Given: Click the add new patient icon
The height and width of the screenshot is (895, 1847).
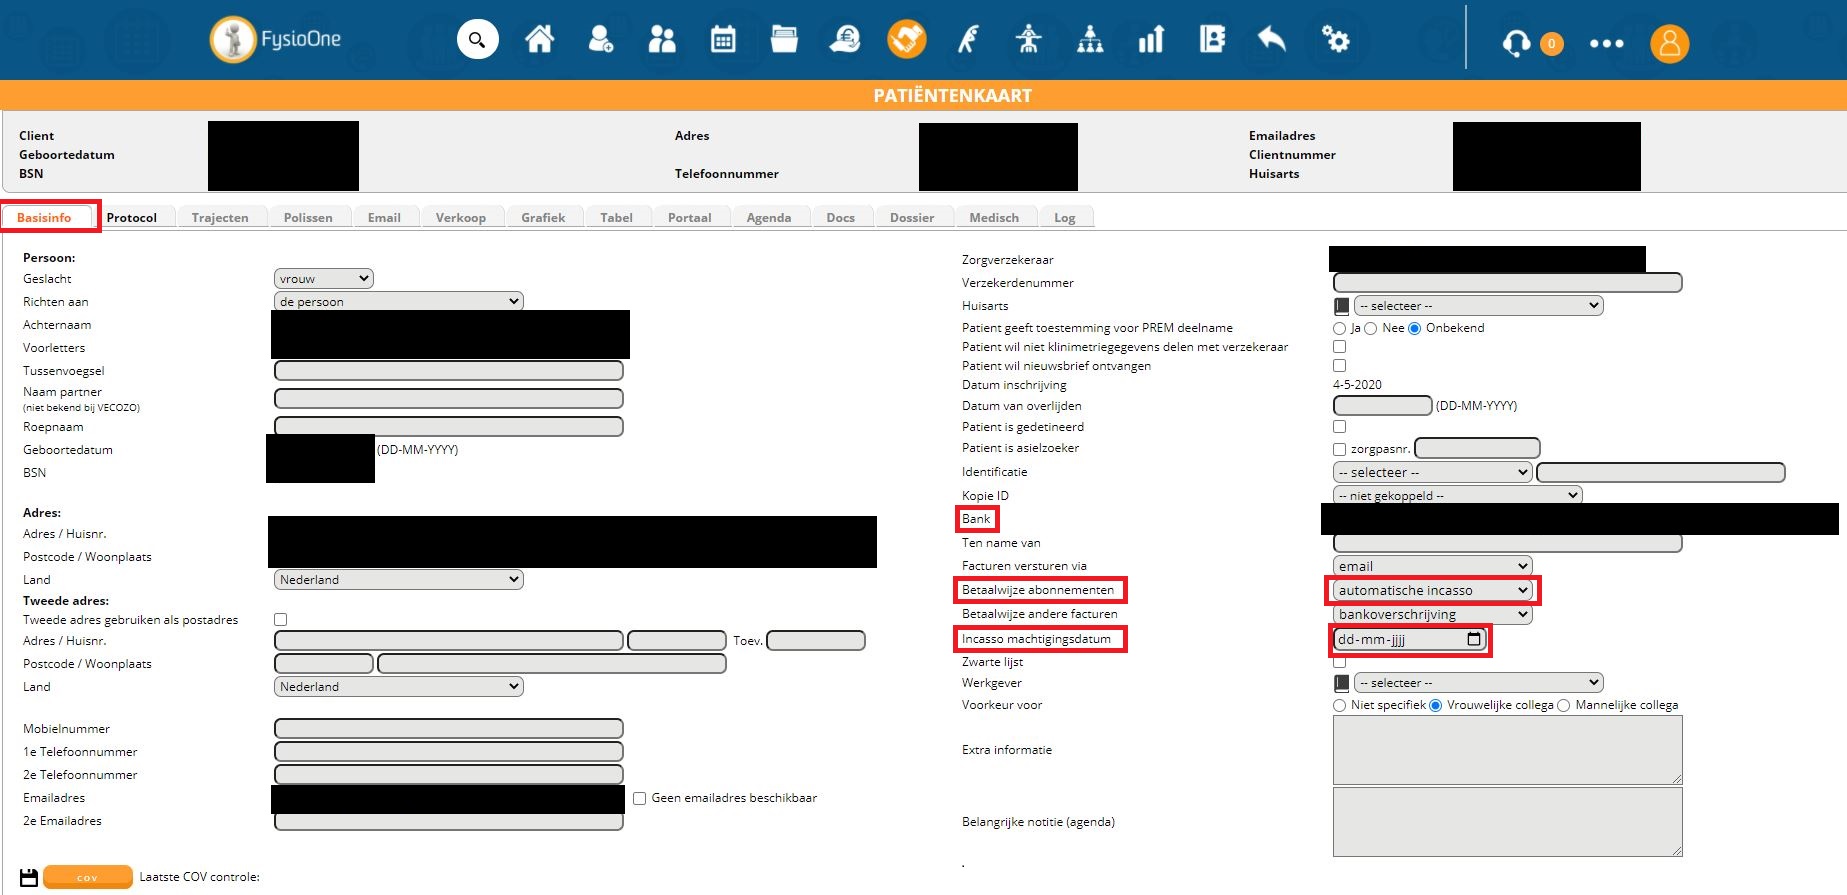Looking at the screenshot, I should [600, 40].
